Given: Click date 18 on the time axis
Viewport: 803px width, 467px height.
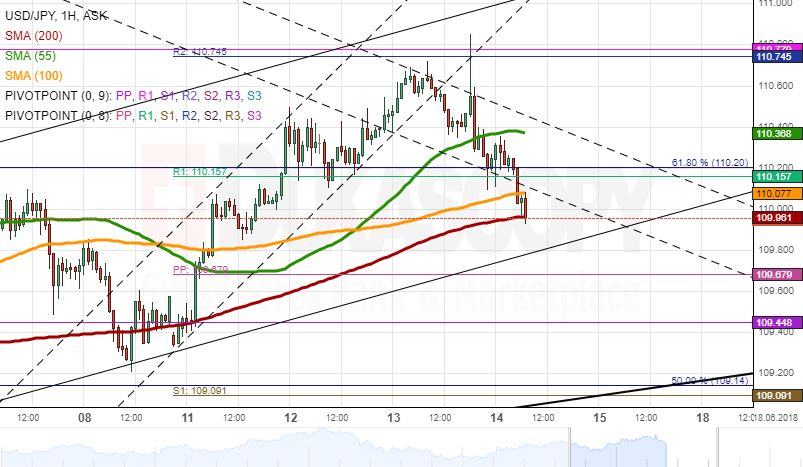Looking at the screenshot, I should pyautogui.click(x=703, y=418).
